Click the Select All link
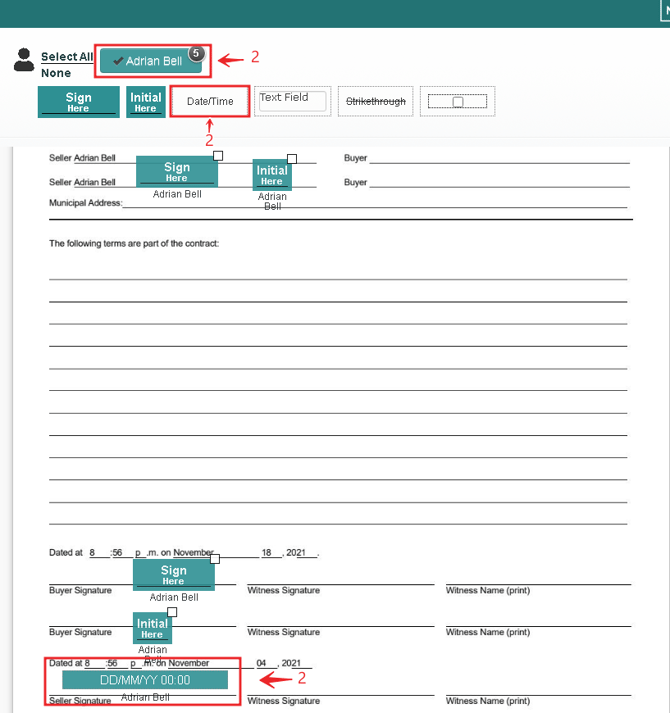670x713 pixels. point(67,57)
